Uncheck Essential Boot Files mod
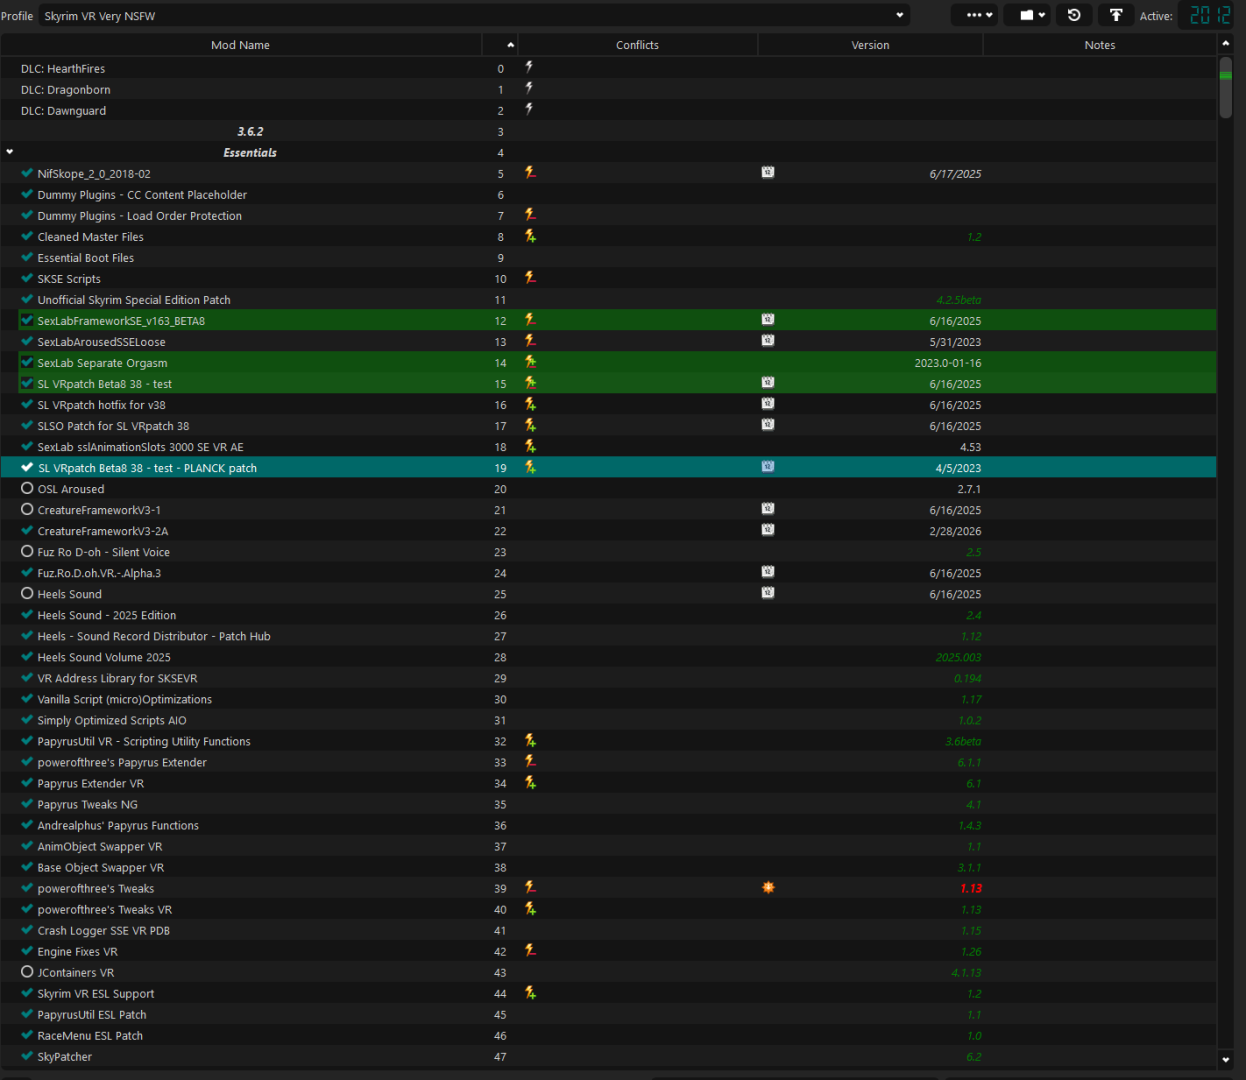 coord(27,257)
